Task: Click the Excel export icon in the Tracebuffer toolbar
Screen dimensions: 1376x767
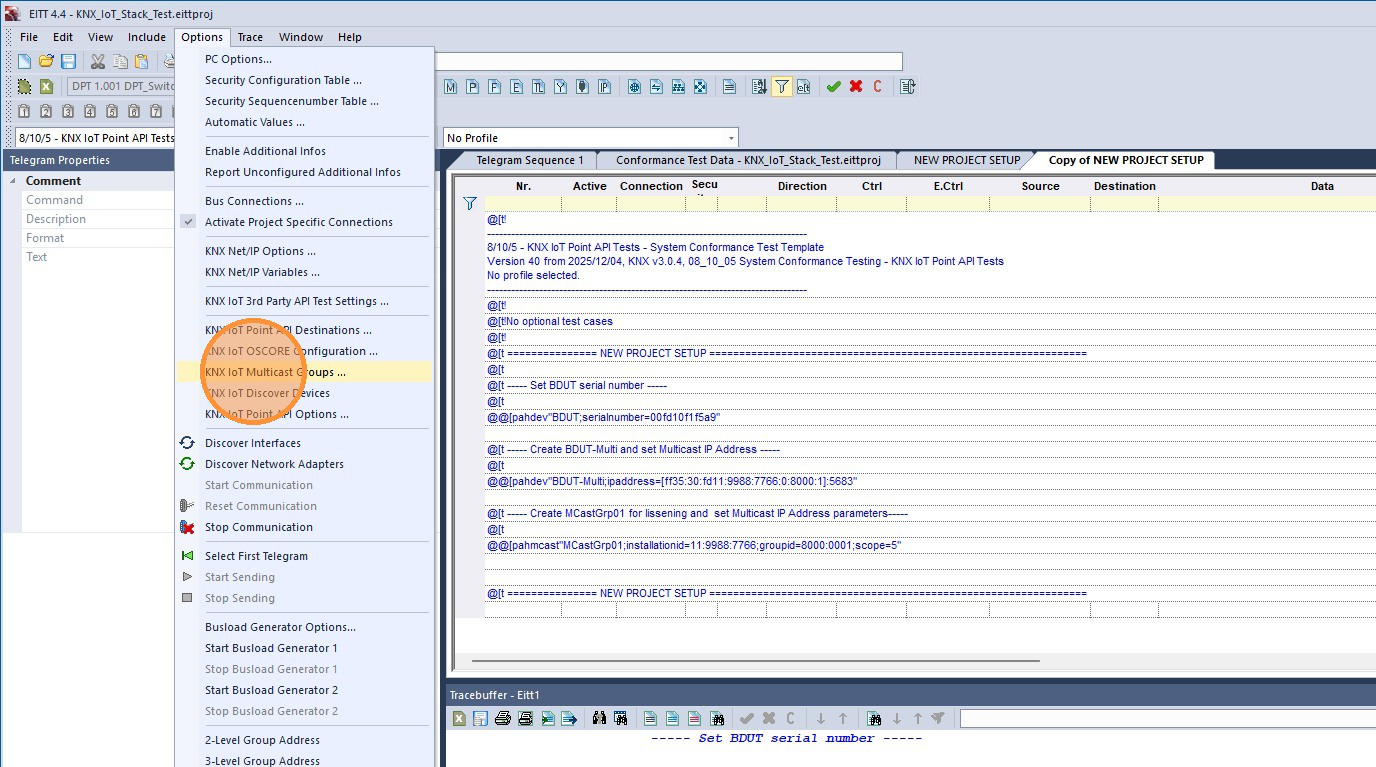Action: (x=459, y=718)
